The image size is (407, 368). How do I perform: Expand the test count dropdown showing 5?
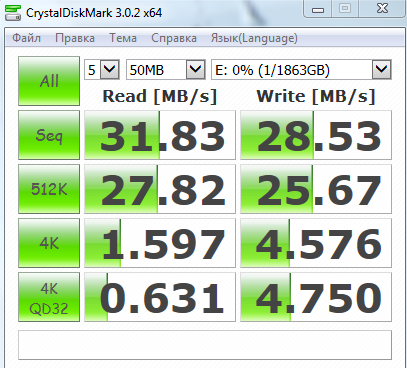pos(110,70)
